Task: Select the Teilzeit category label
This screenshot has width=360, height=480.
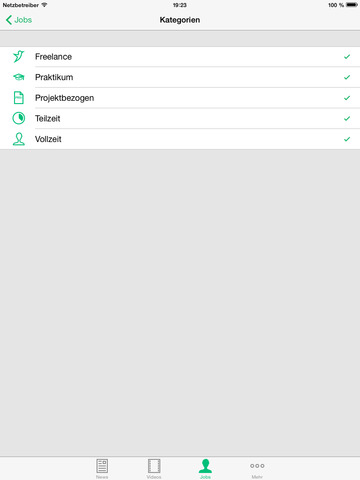Action: [48, 118]
